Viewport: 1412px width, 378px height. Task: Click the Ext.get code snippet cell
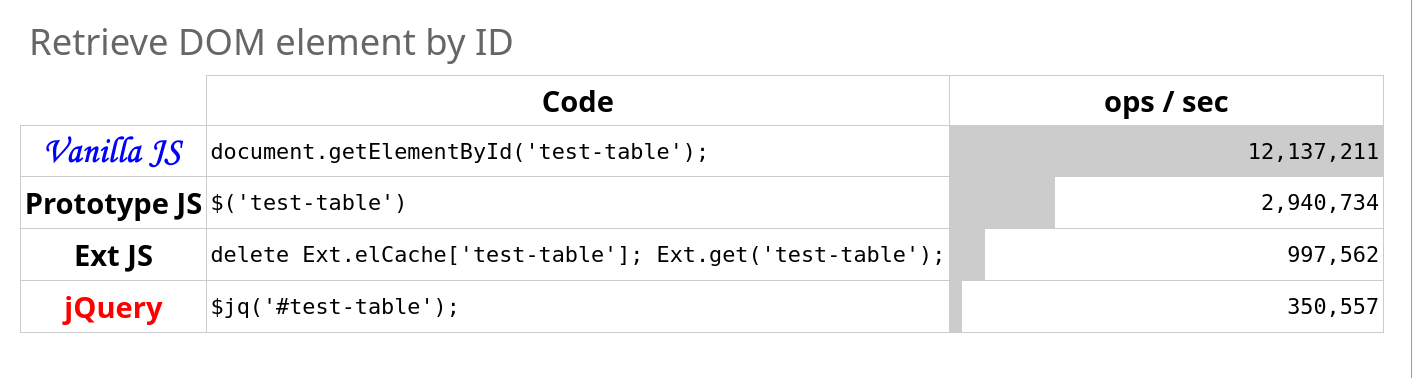[x=578, y=255]
